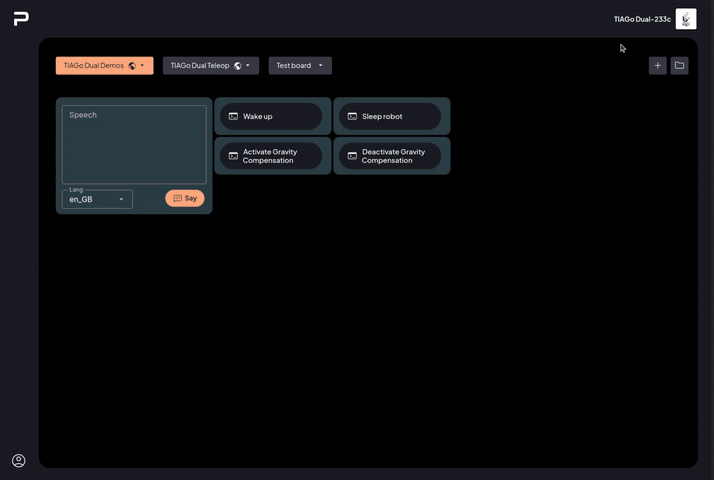
Task: Focus the Speech text input area
Action: (134, 145)
